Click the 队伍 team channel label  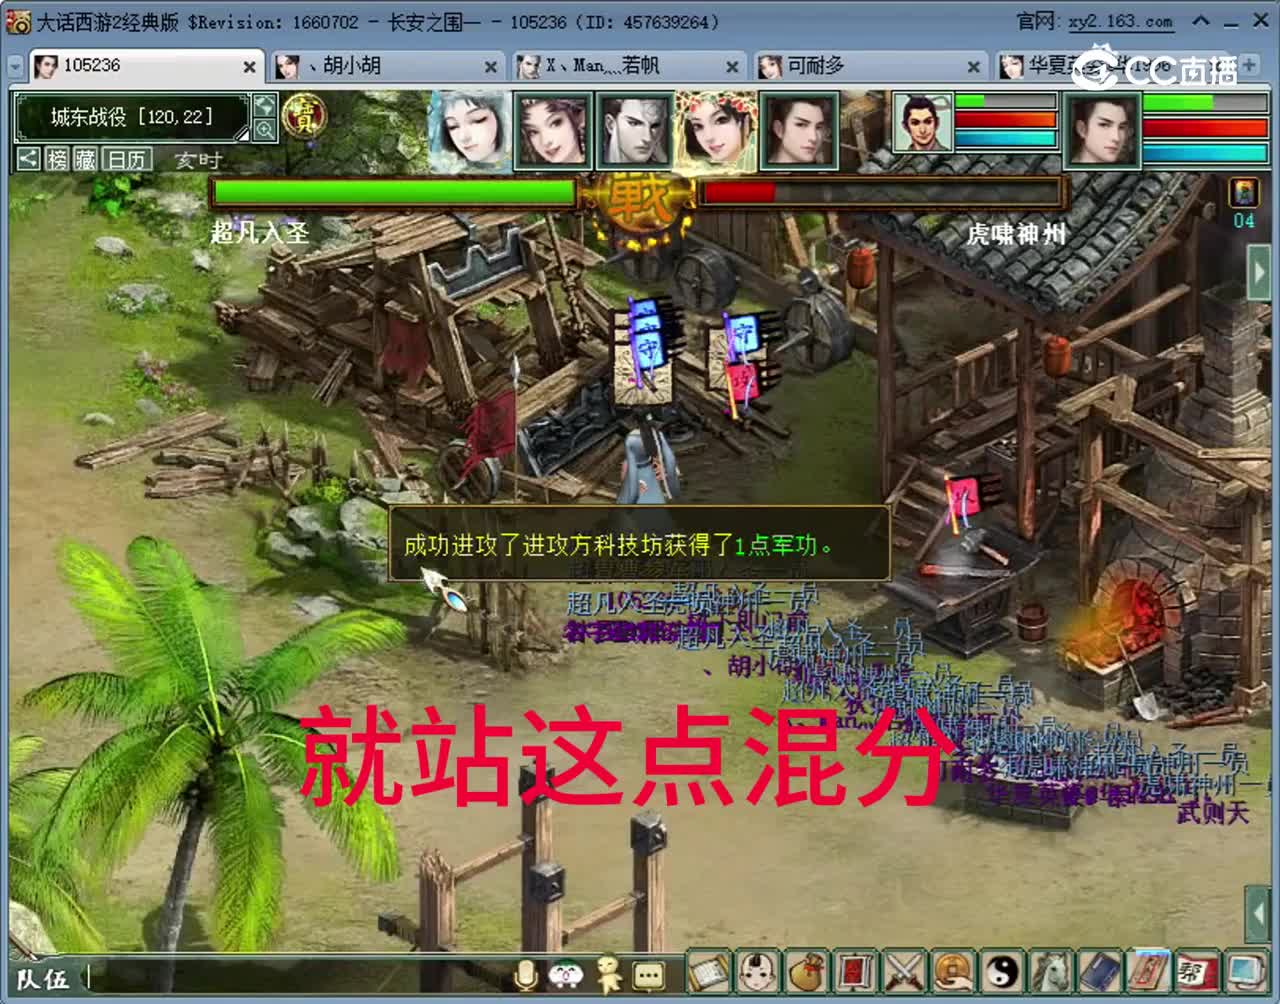pos(42,979)
